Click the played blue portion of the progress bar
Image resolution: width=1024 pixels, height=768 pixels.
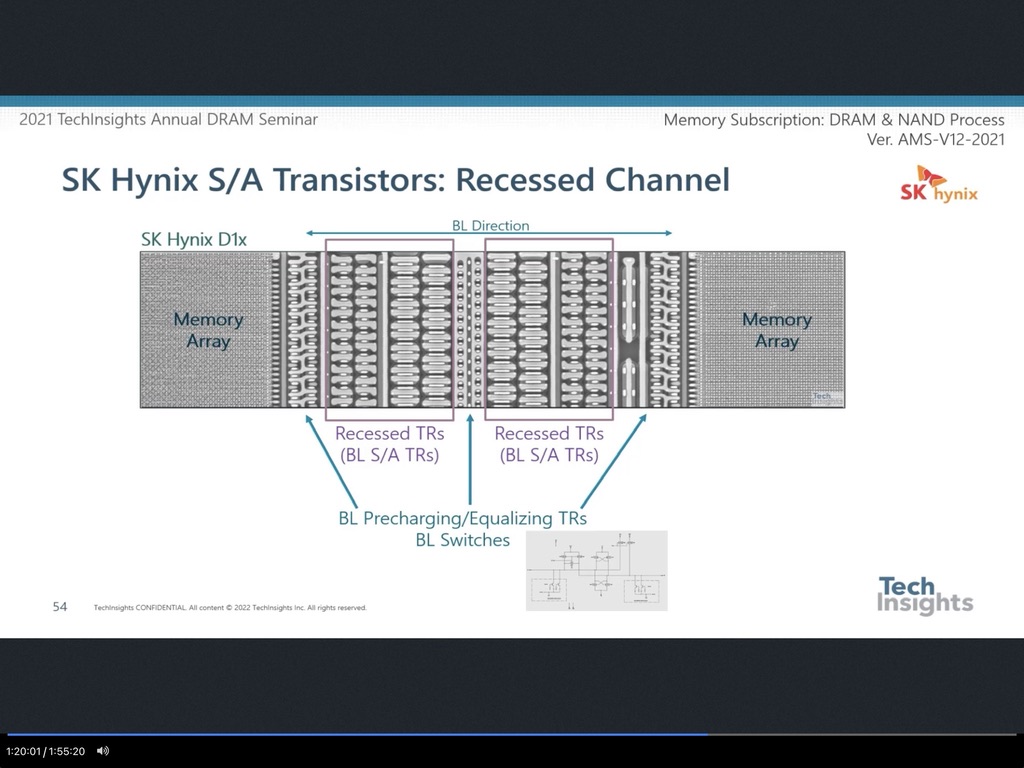(350, 734)
